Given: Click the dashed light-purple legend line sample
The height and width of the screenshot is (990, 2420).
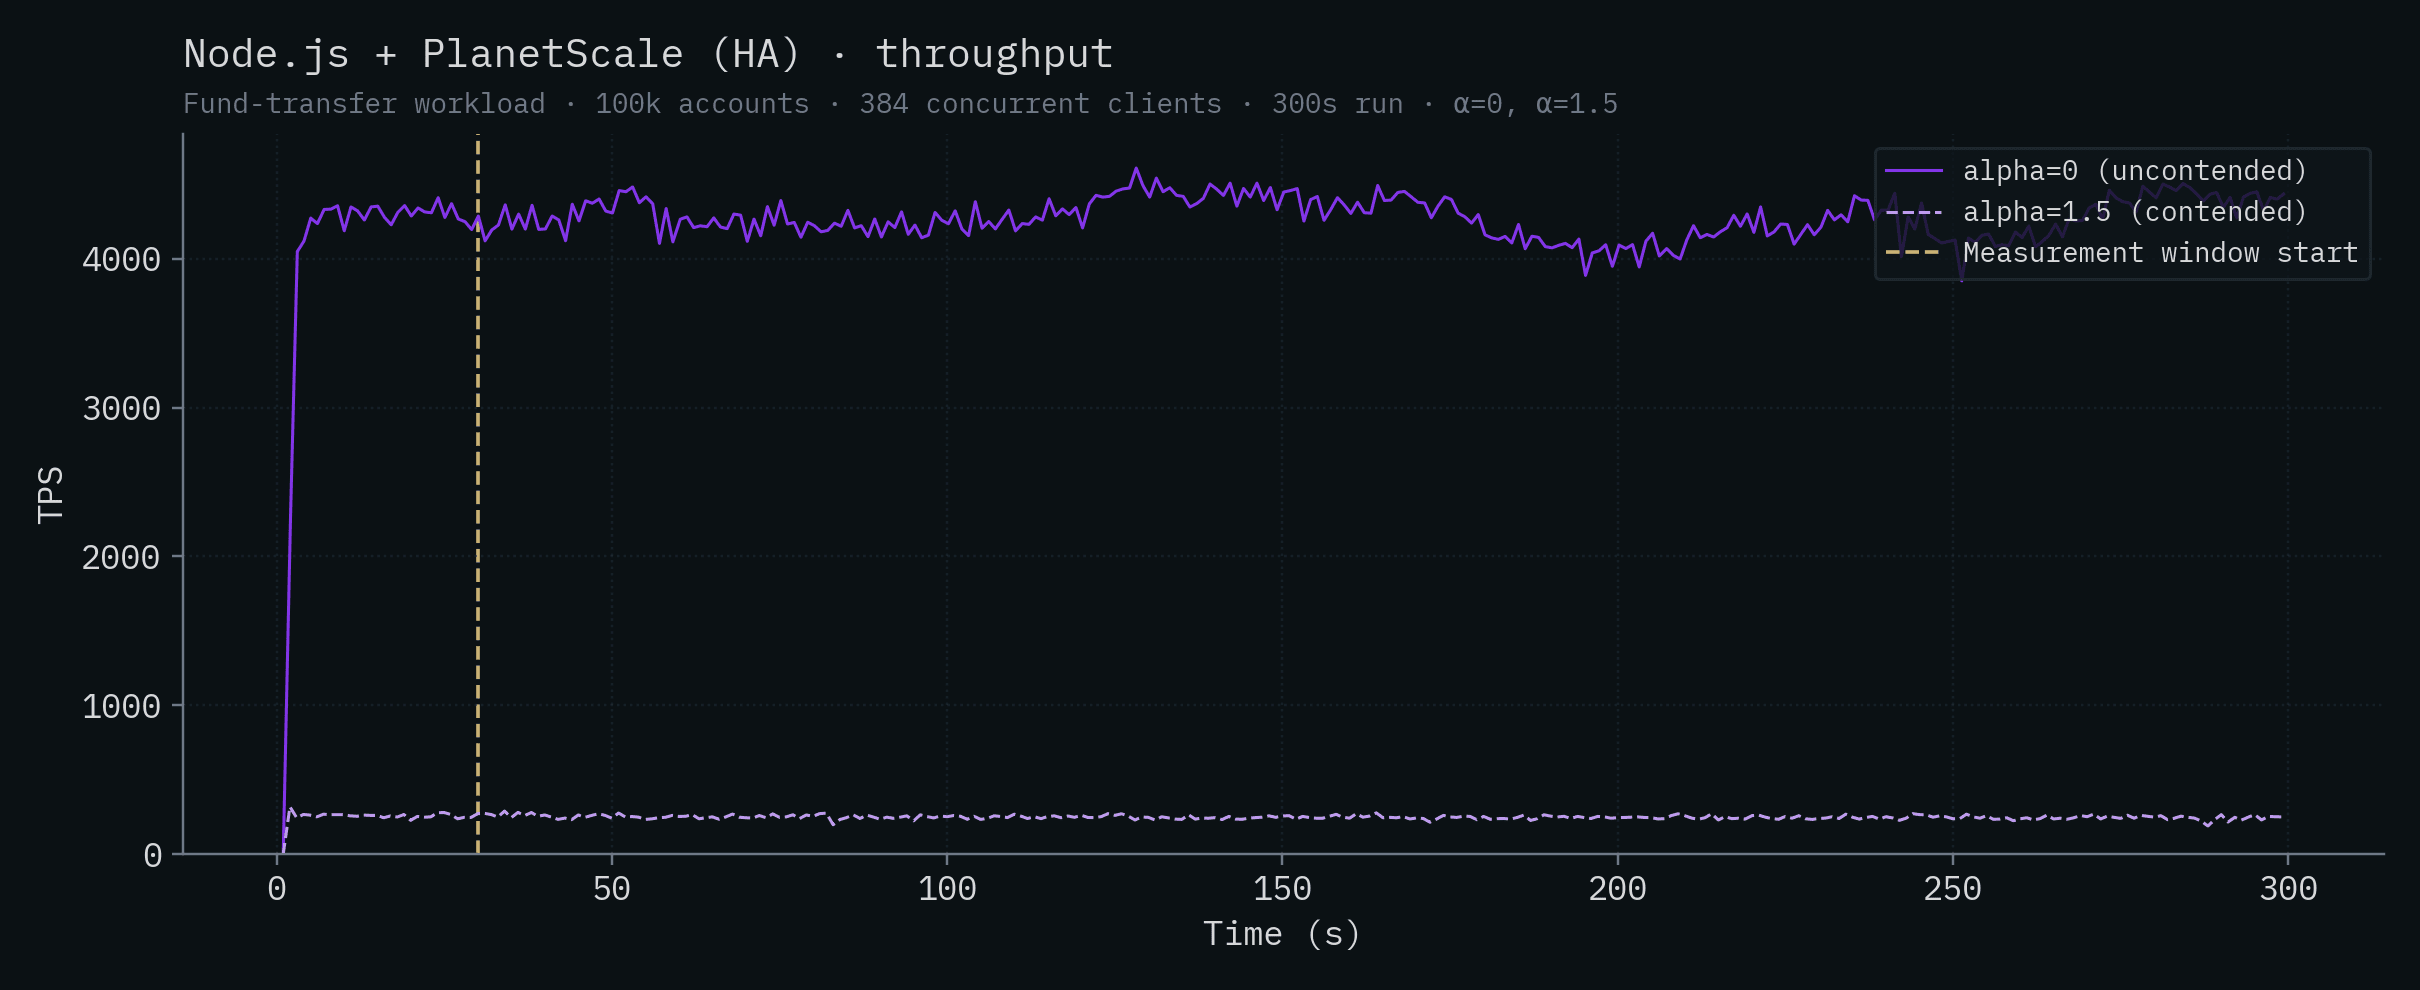Looking at the screenshot, I should tap(1914, 212).
